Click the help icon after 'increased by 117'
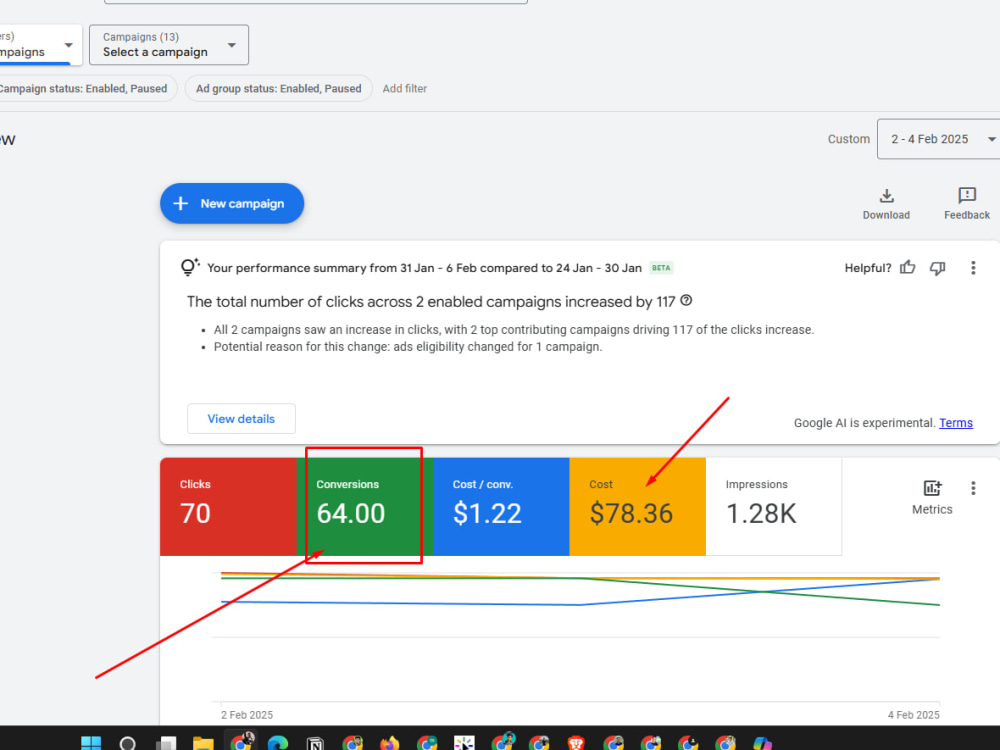Image resolution: width=1000 pixels, height=750 pixels. click(x=686, y=300)
